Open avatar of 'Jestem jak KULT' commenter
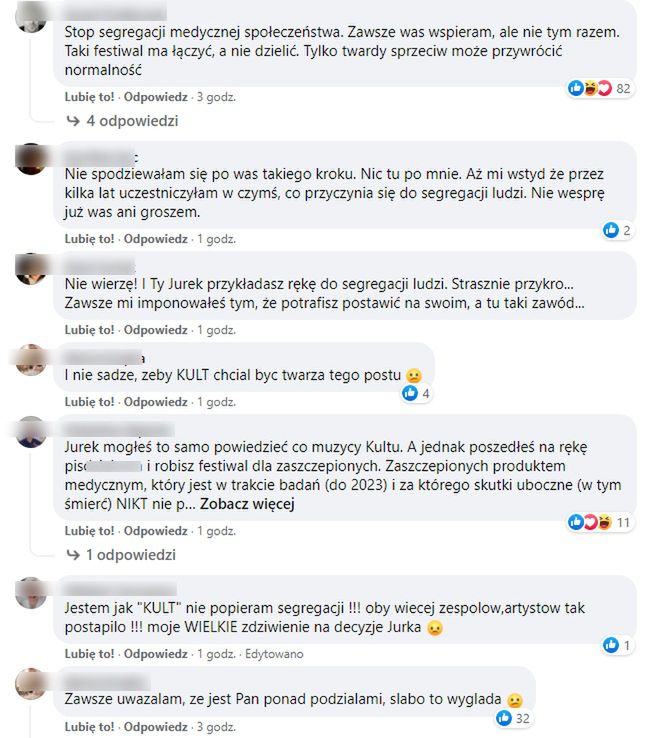645x738 pixels. click(x=31, y=593)
